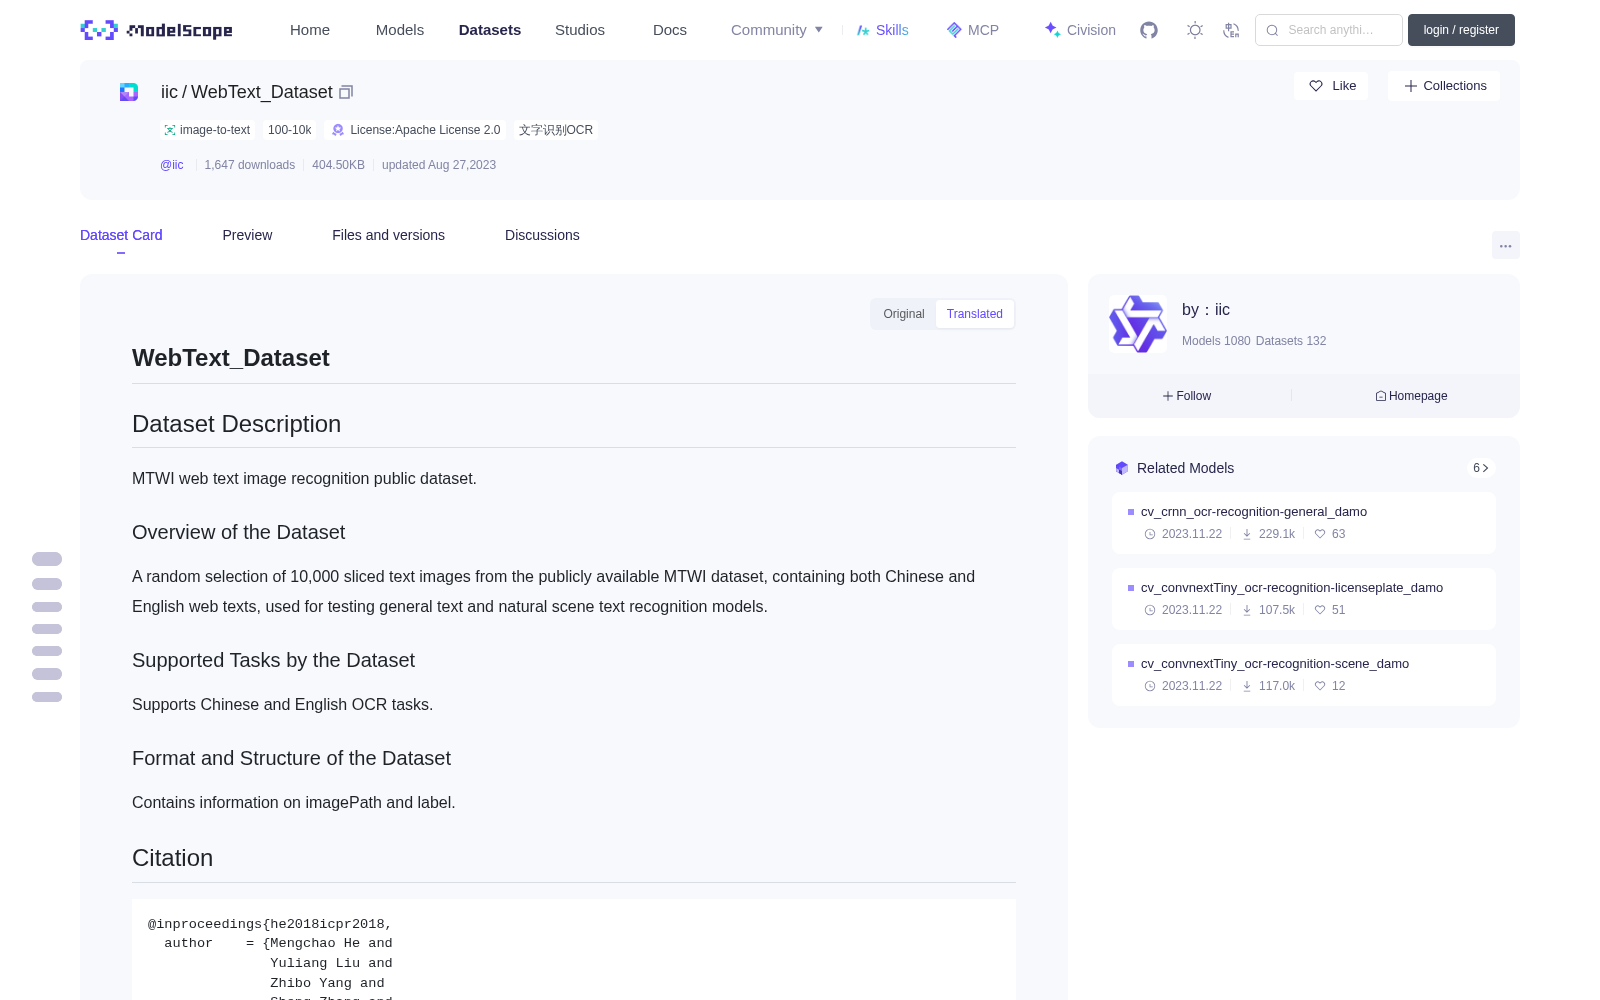Click the 'Datasets 132' stat
Screen dimensions: 1600x1000
[x=1291, y=341]
